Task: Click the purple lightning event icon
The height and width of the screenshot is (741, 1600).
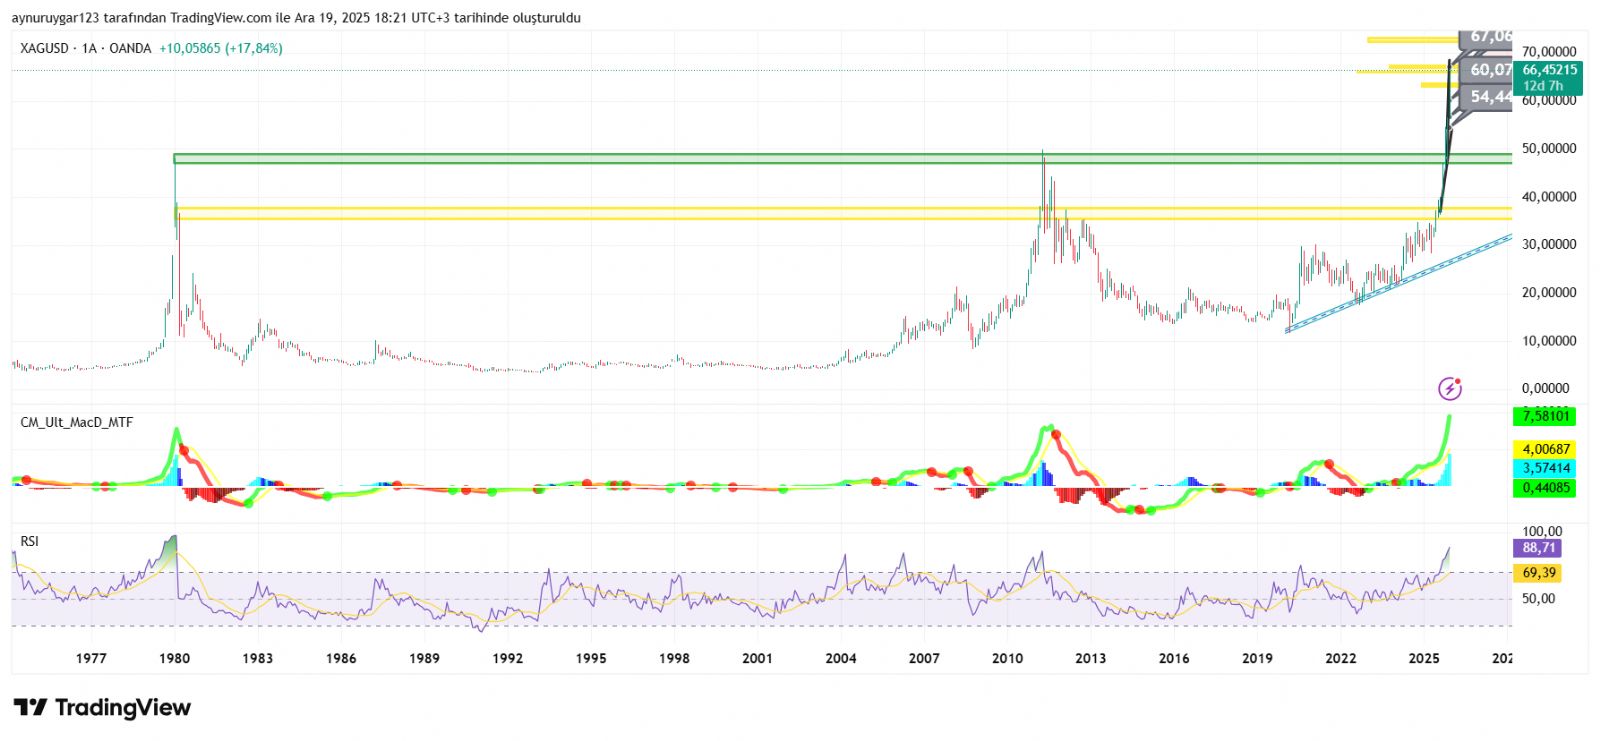Action: (1449, 388)
